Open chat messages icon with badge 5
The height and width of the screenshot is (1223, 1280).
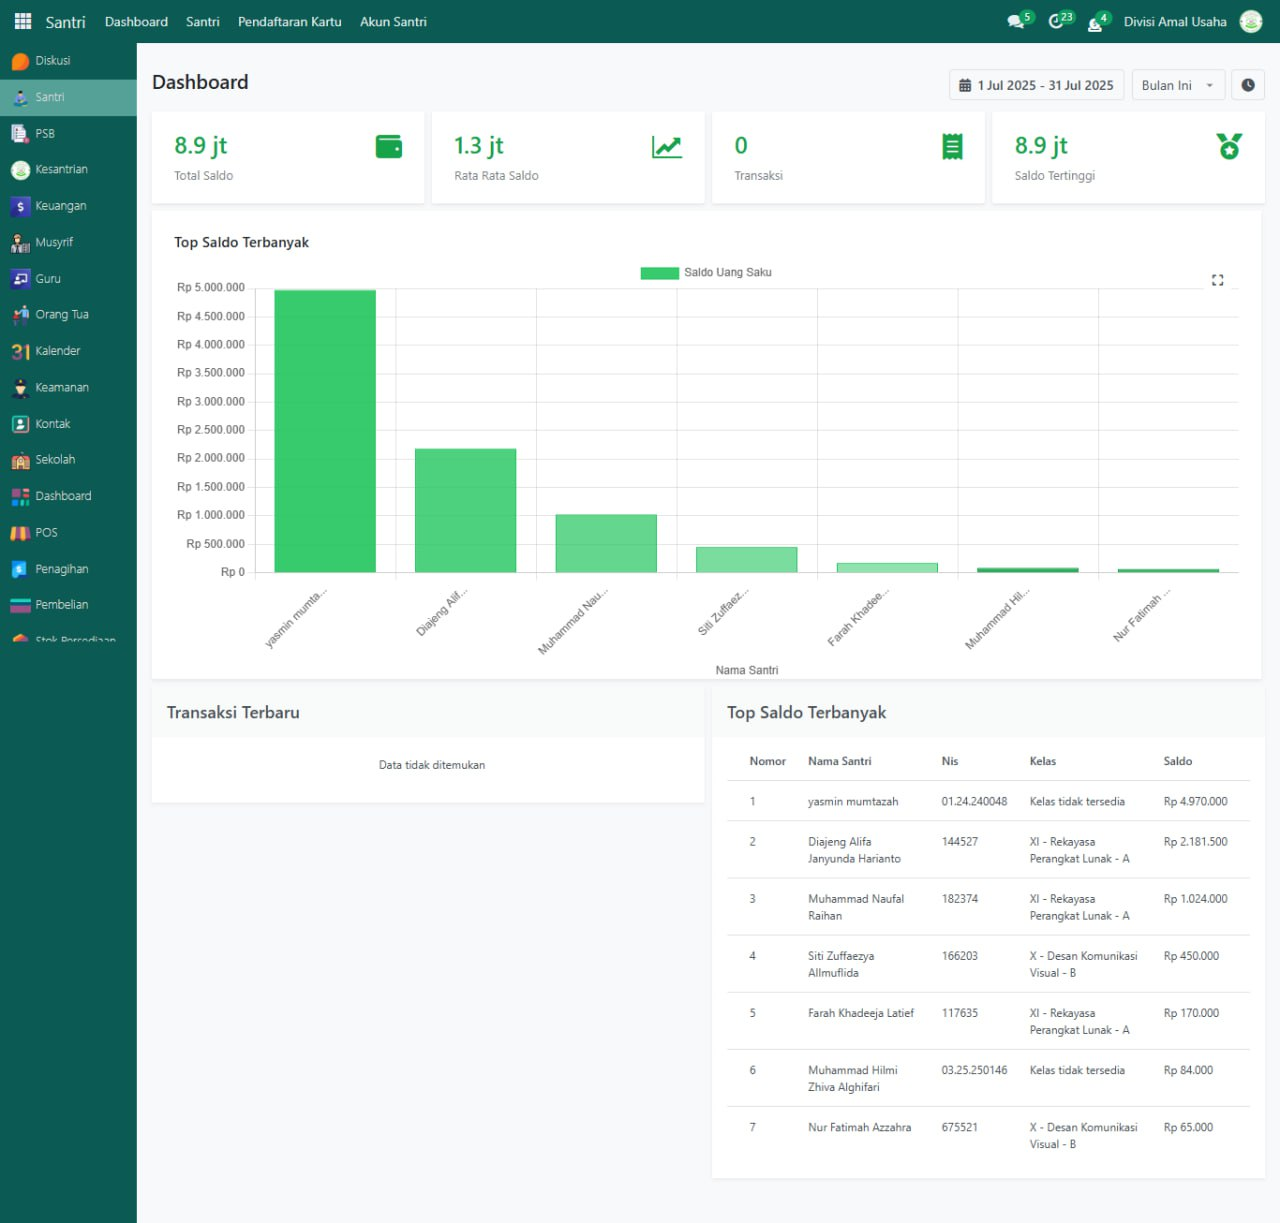coord(1017,22)
